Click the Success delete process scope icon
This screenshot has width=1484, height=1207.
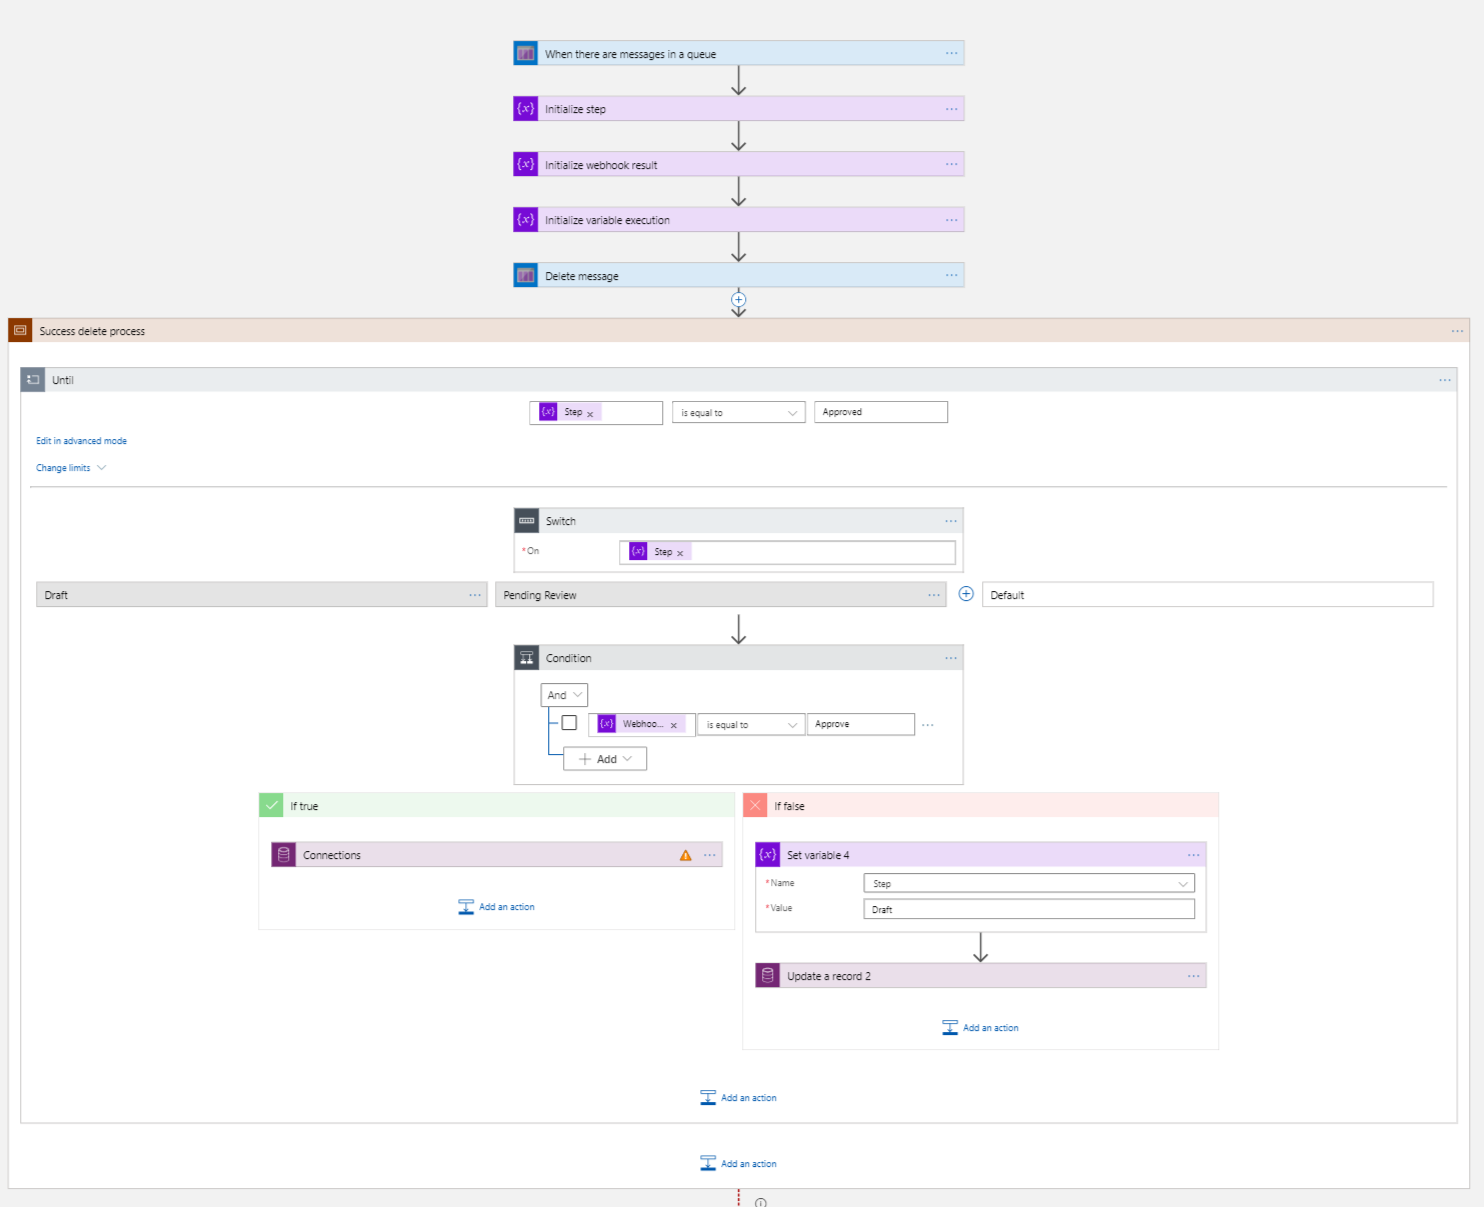point(20,331)
